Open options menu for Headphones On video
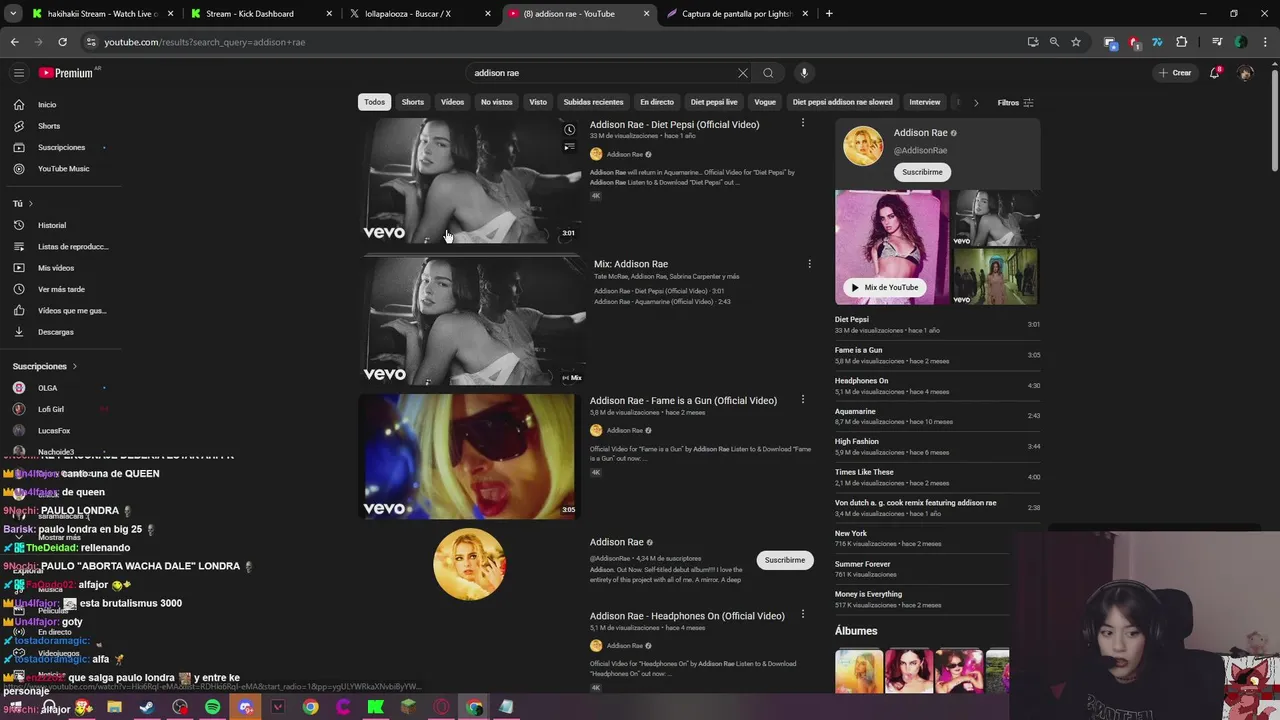This screenshot has height=720, width=1280. coord(802,615)
